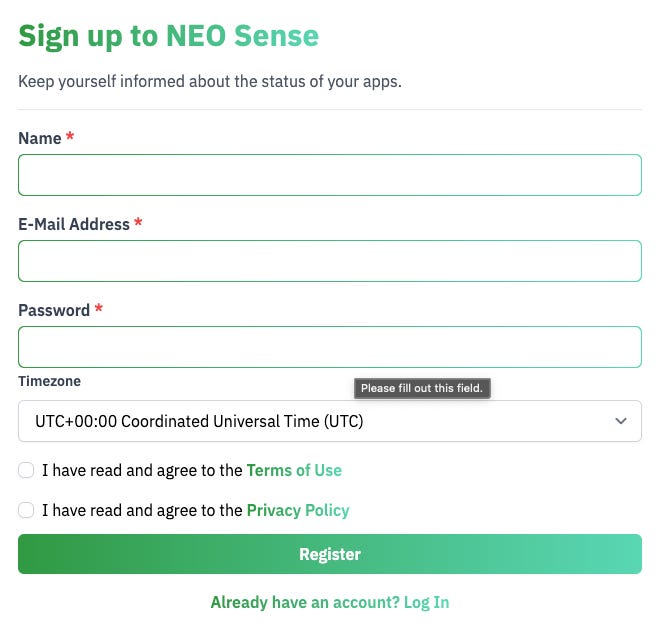Click the 'Keep yourself informed' subtitle text
This screenshot has height=629, width=656.
210,81
